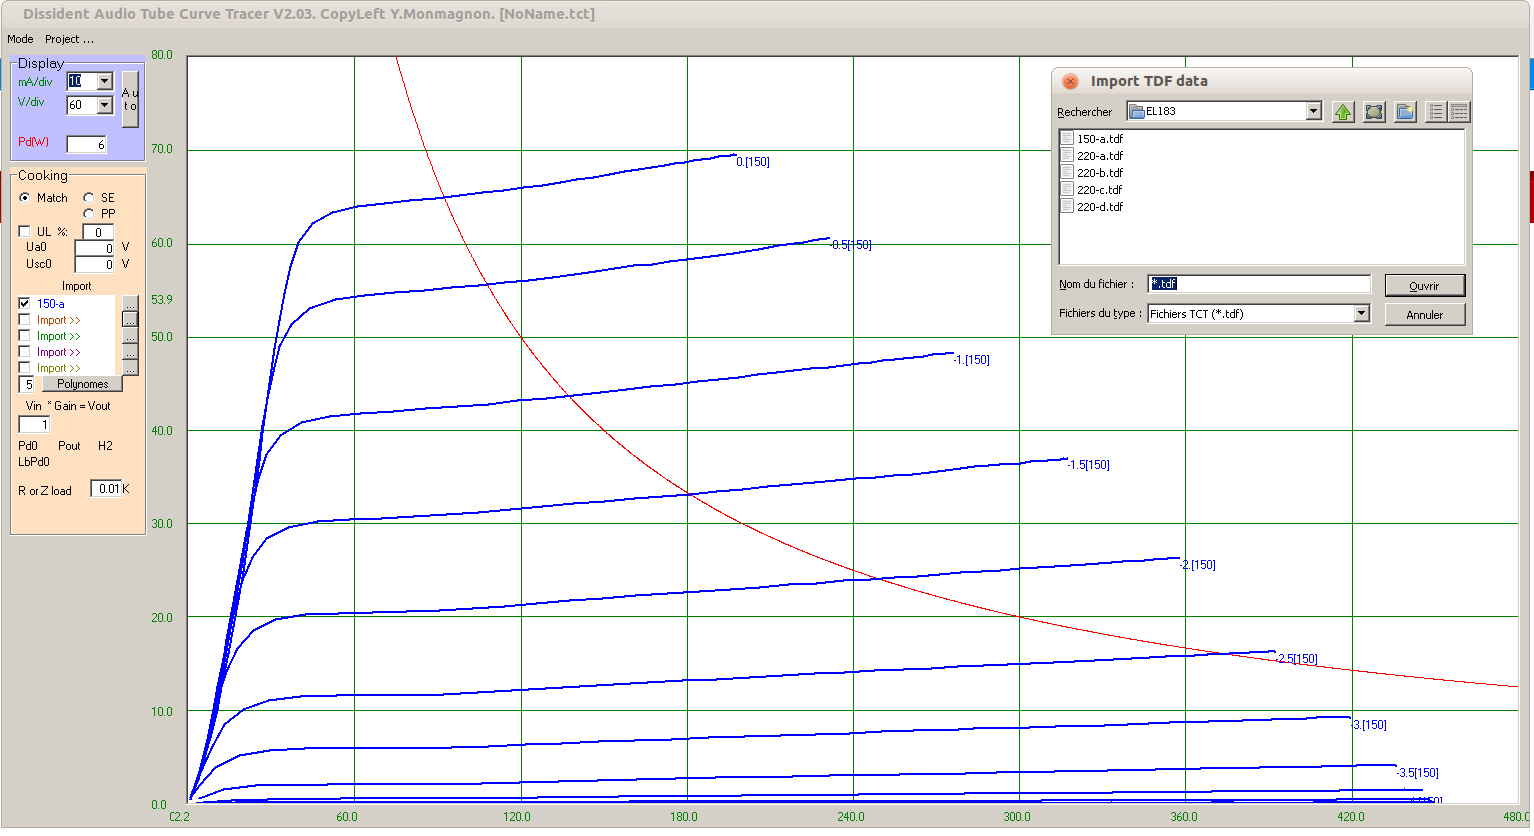Click the browse button beside 150-a import row
The height and width of the screenshot is (836, 1534).
tap(130, 303)
